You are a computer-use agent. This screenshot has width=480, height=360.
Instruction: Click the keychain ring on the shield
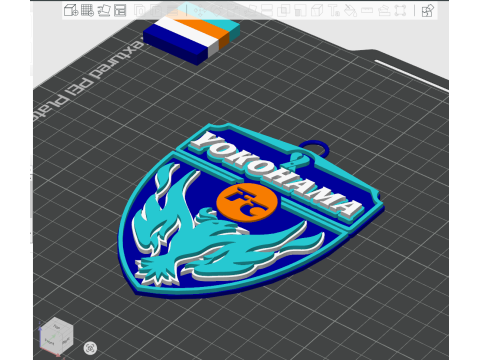coord(315,148)
